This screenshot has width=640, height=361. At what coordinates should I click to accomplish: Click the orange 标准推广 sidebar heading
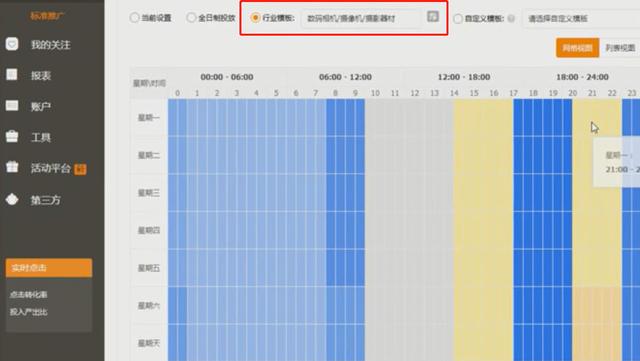coord(47,16)
